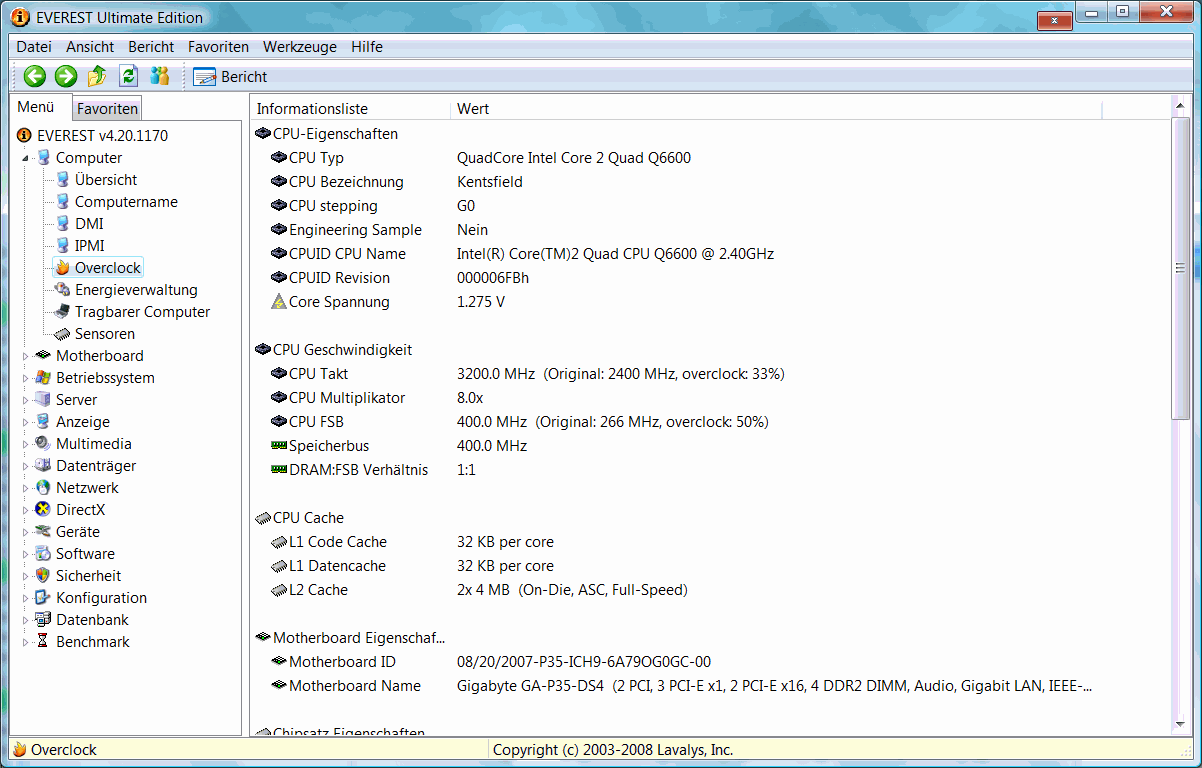The height and width of the screenshot is (768, 1202).
Task: Click the Computername icon in tree
Action: coord(62,201)
